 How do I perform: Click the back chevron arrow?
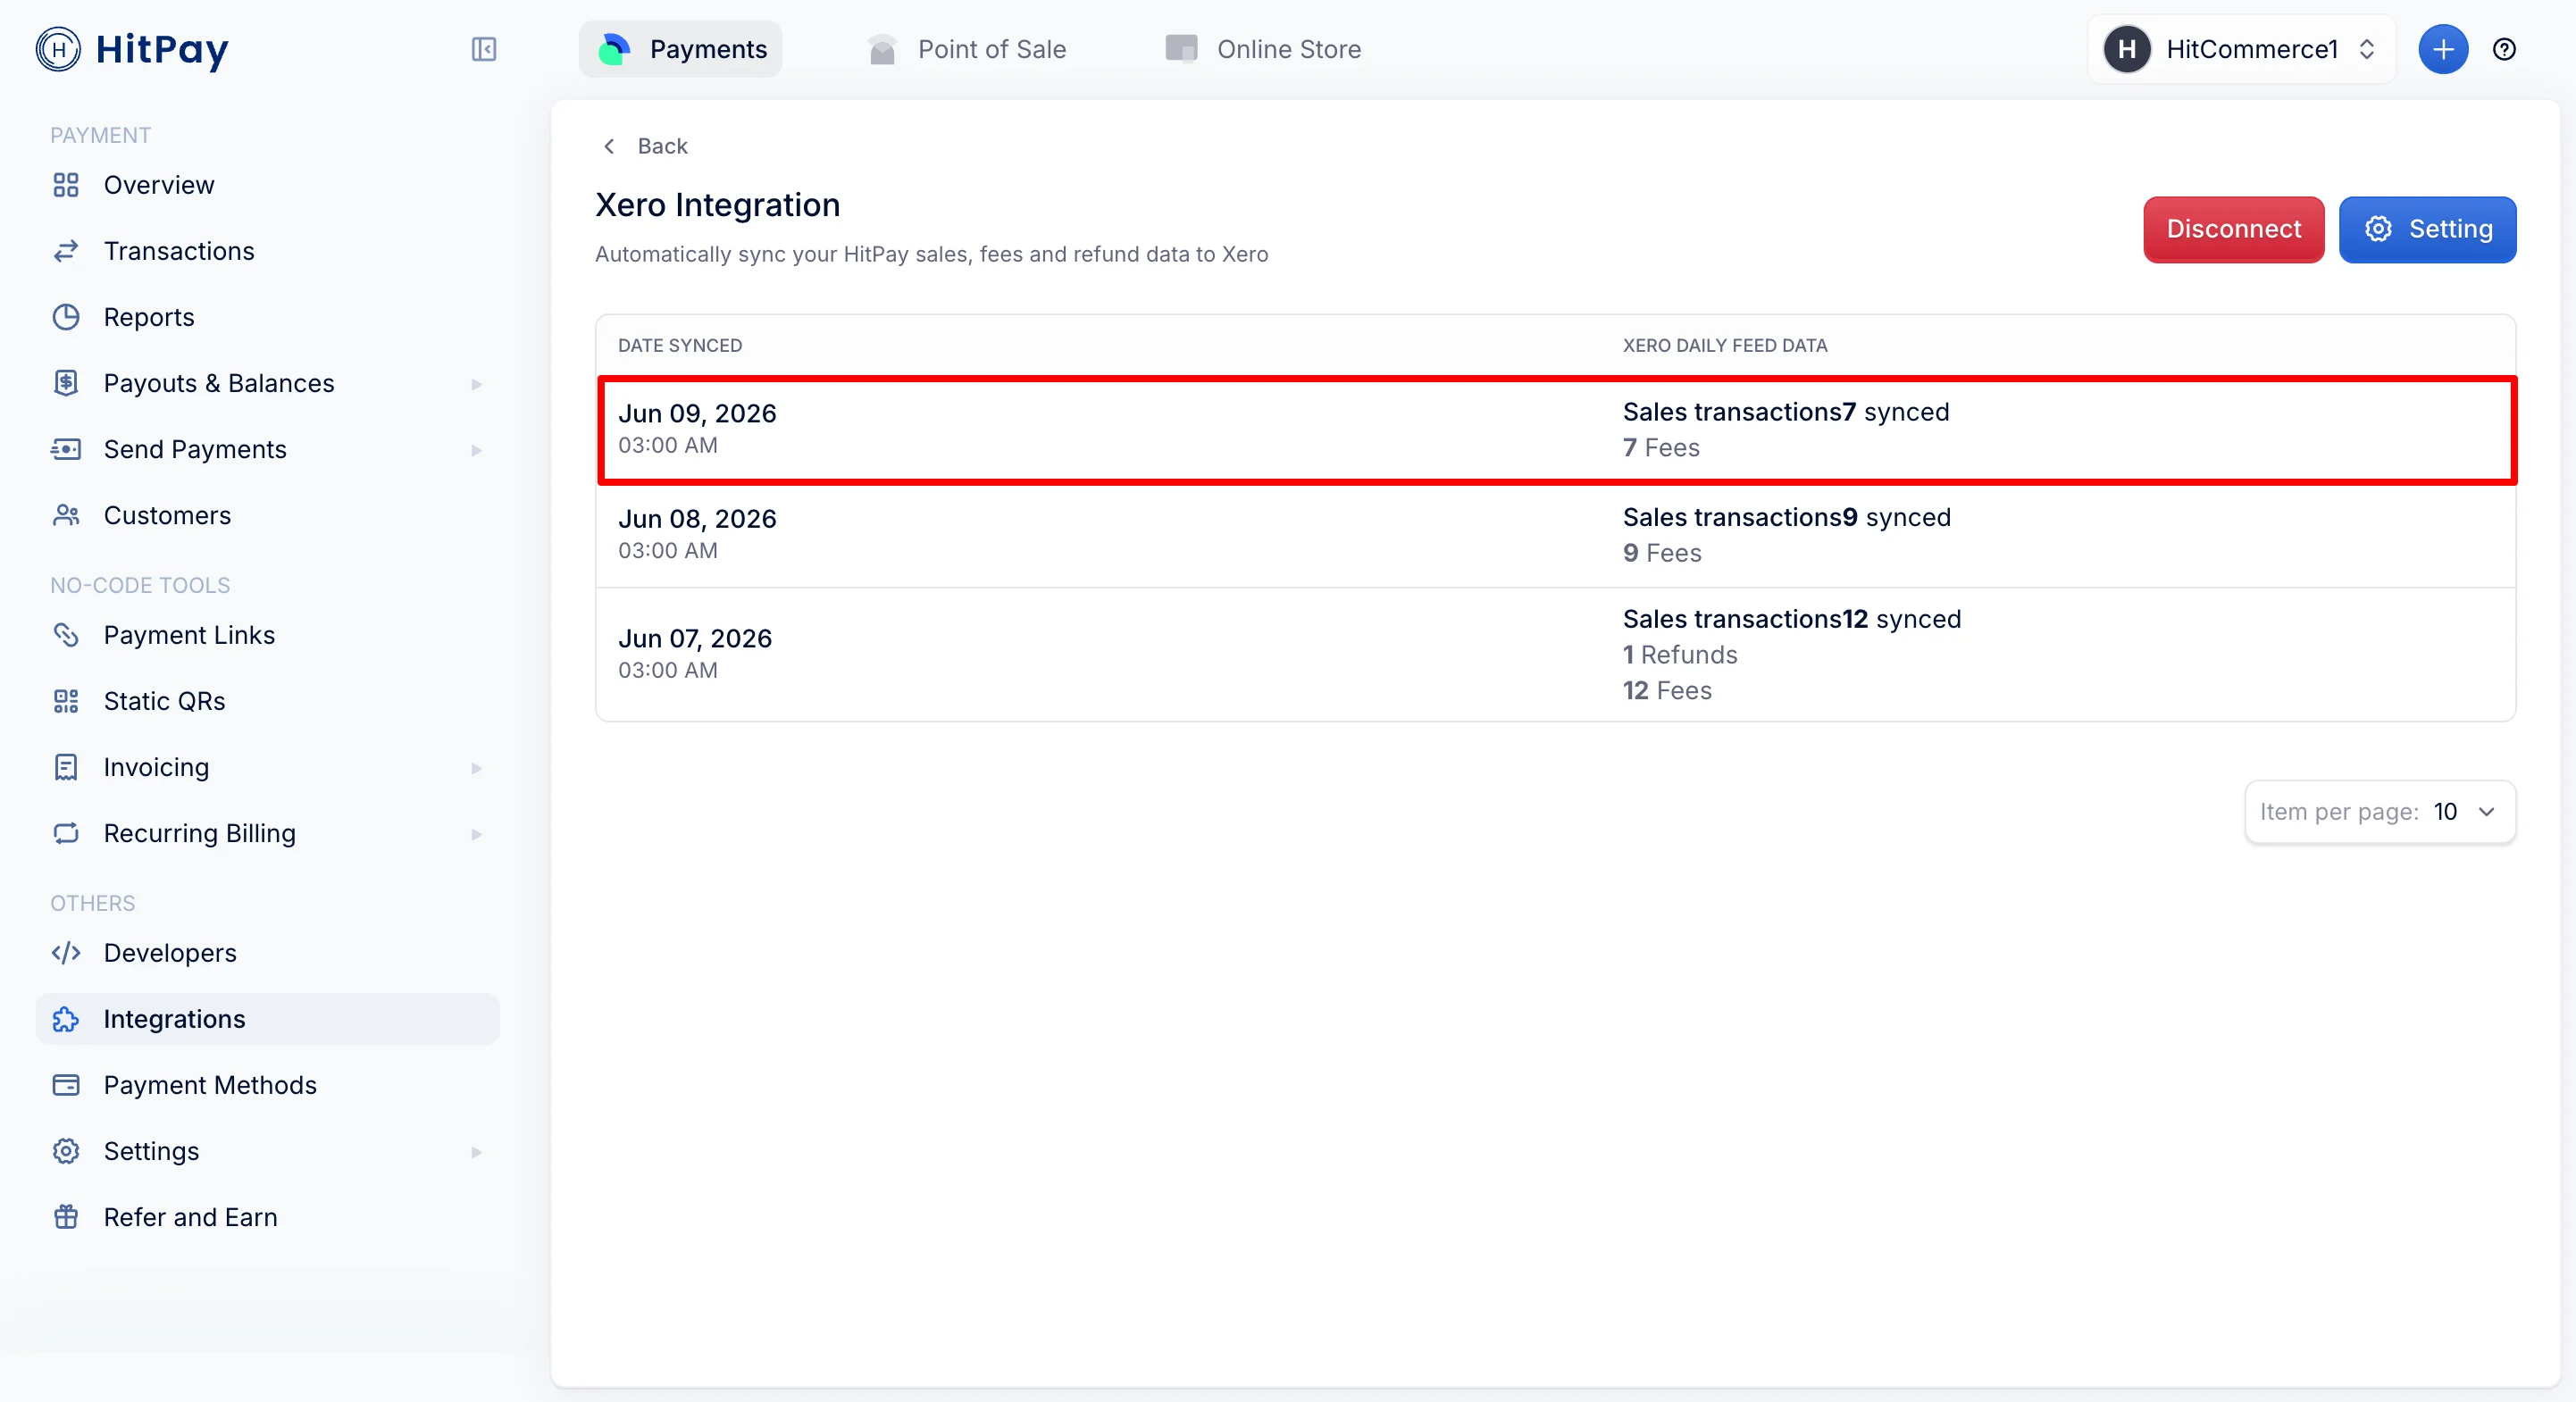click(609, 146)
